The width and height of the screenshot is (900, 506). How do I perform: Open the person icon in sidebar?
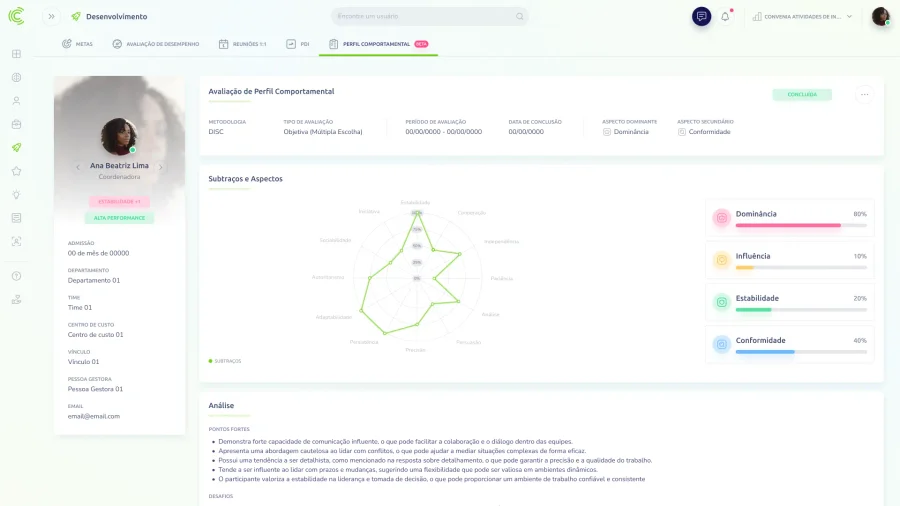tap(17, 101)
